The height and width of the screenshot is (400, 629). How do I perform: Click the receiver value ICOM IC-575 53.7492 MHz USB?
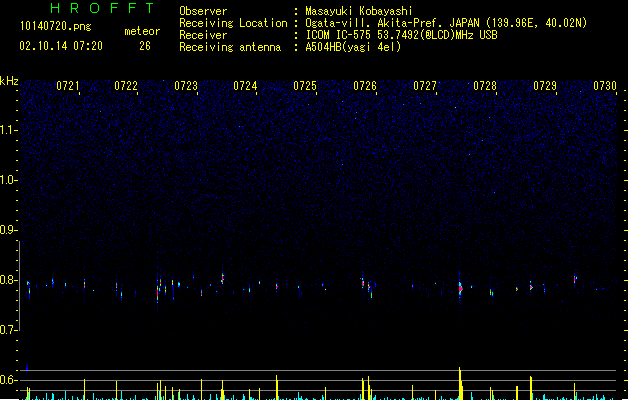[402, 35]
